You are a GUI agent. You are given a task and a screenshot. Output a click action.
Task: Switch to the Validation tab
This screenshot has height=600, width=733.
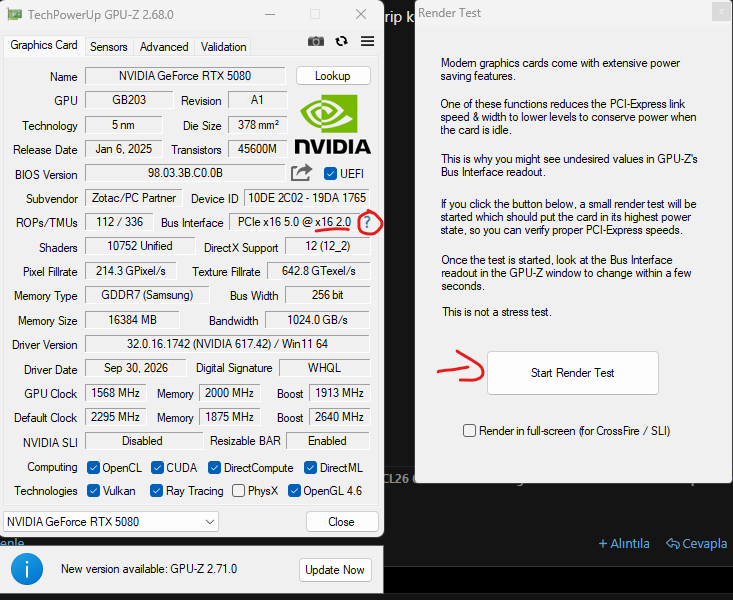[x=223, y=47]
